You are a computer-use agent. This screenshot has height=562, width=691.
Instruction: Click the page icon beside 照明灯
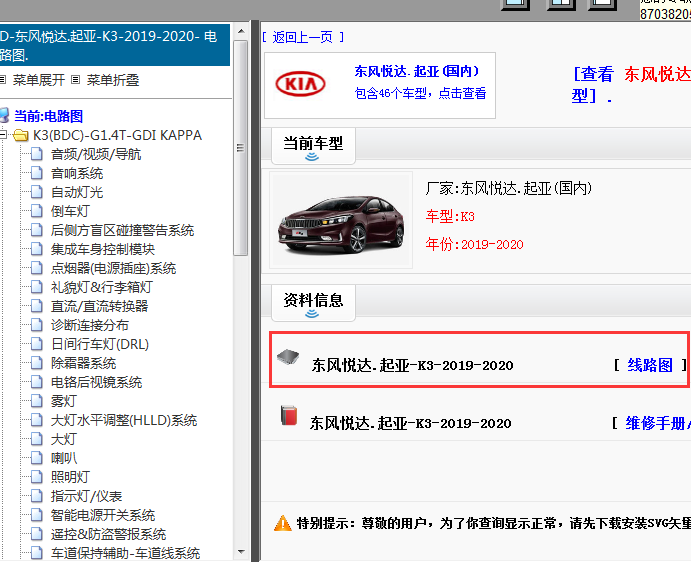[x=37, y=477]
